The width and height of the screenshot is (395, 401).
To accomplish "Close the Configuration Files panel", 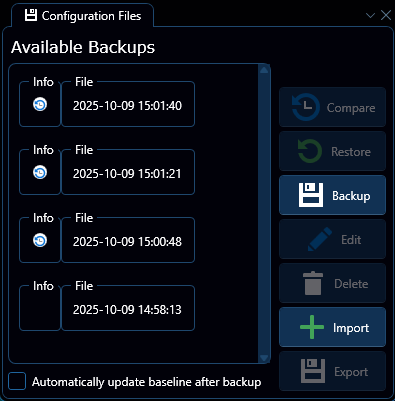I will (x=386, y=15).
